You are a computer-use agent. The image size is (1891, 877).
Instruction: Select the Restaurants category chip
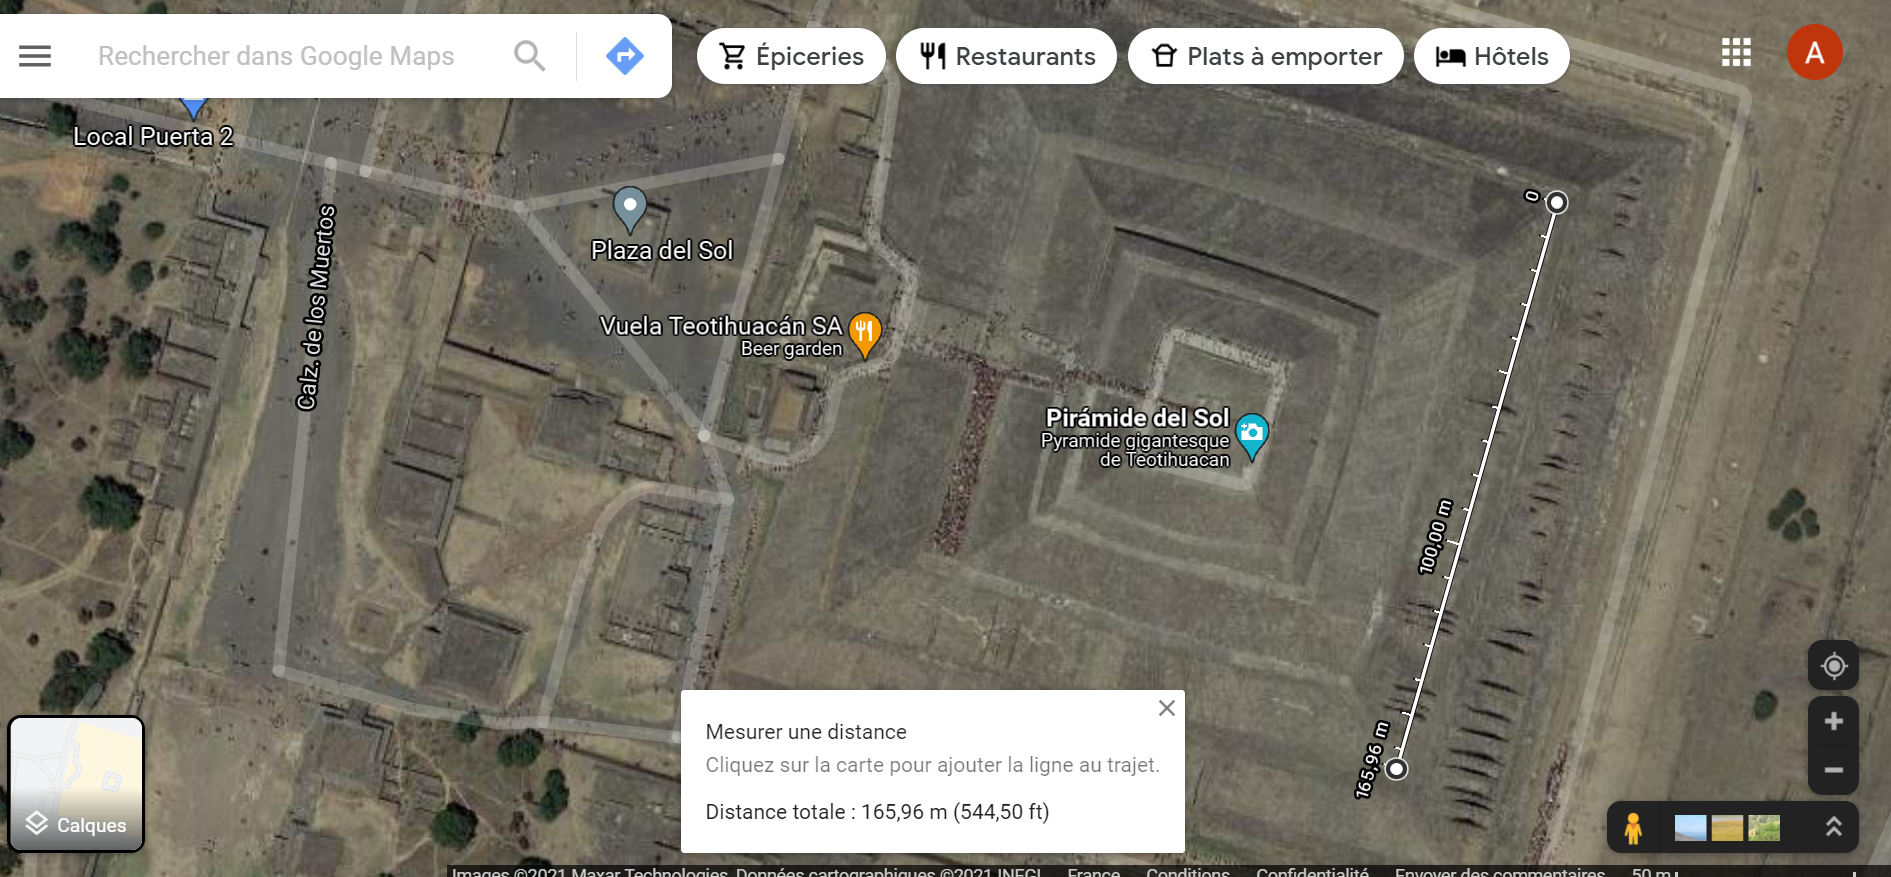1006,56
